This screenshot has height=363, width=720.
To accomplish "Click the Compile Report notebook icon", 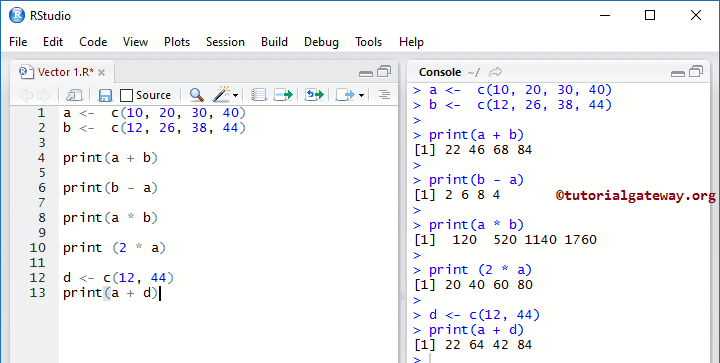I will (x=259, y=95).
